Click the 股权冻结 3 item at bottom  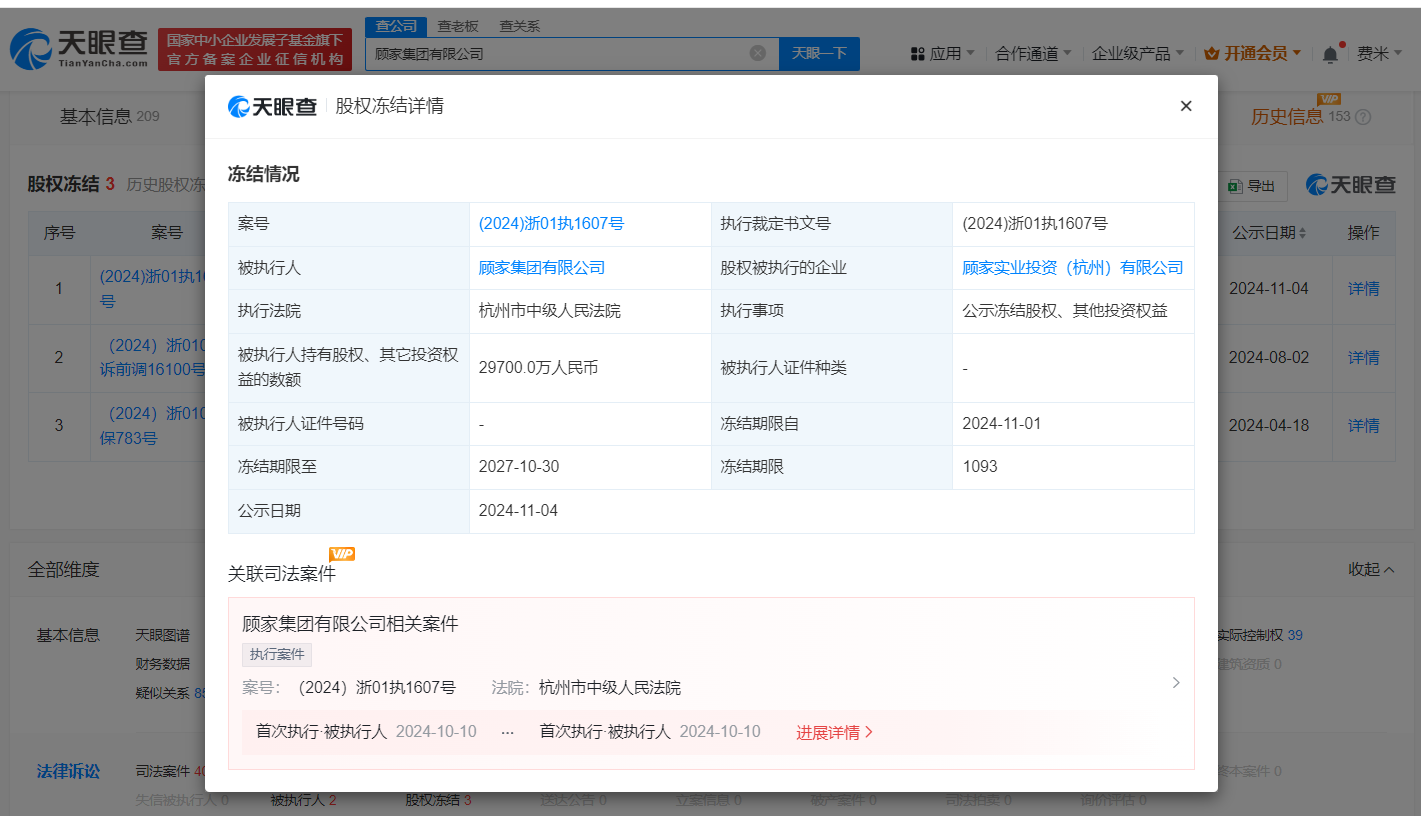click(438, 800)
